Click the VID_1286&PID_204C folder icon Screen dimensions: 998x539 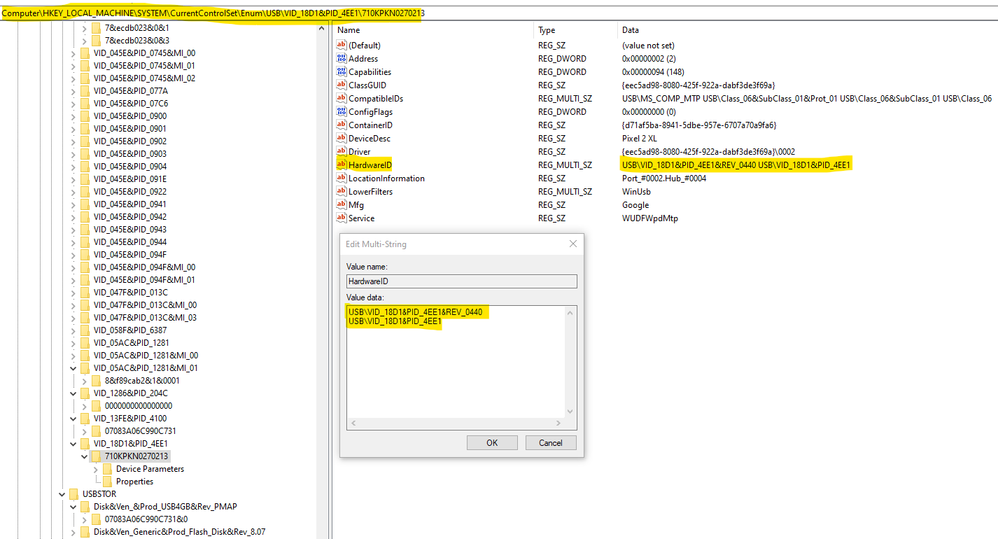tap(85, 393)
